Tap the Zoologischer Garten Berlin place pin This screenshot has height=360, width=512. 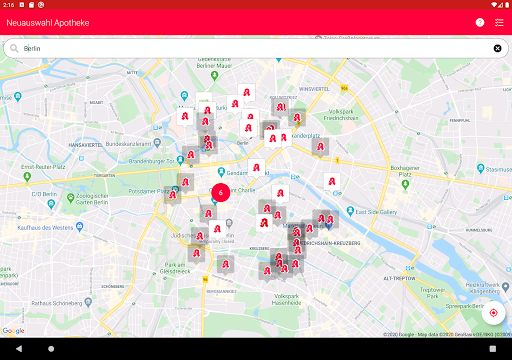tap(70, 198)
